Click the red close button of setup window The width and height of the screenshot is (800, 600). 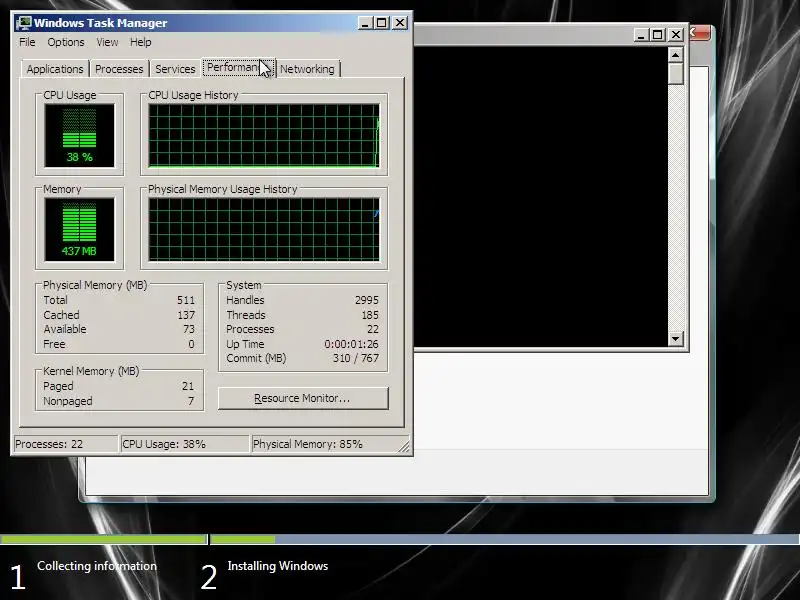699,33
